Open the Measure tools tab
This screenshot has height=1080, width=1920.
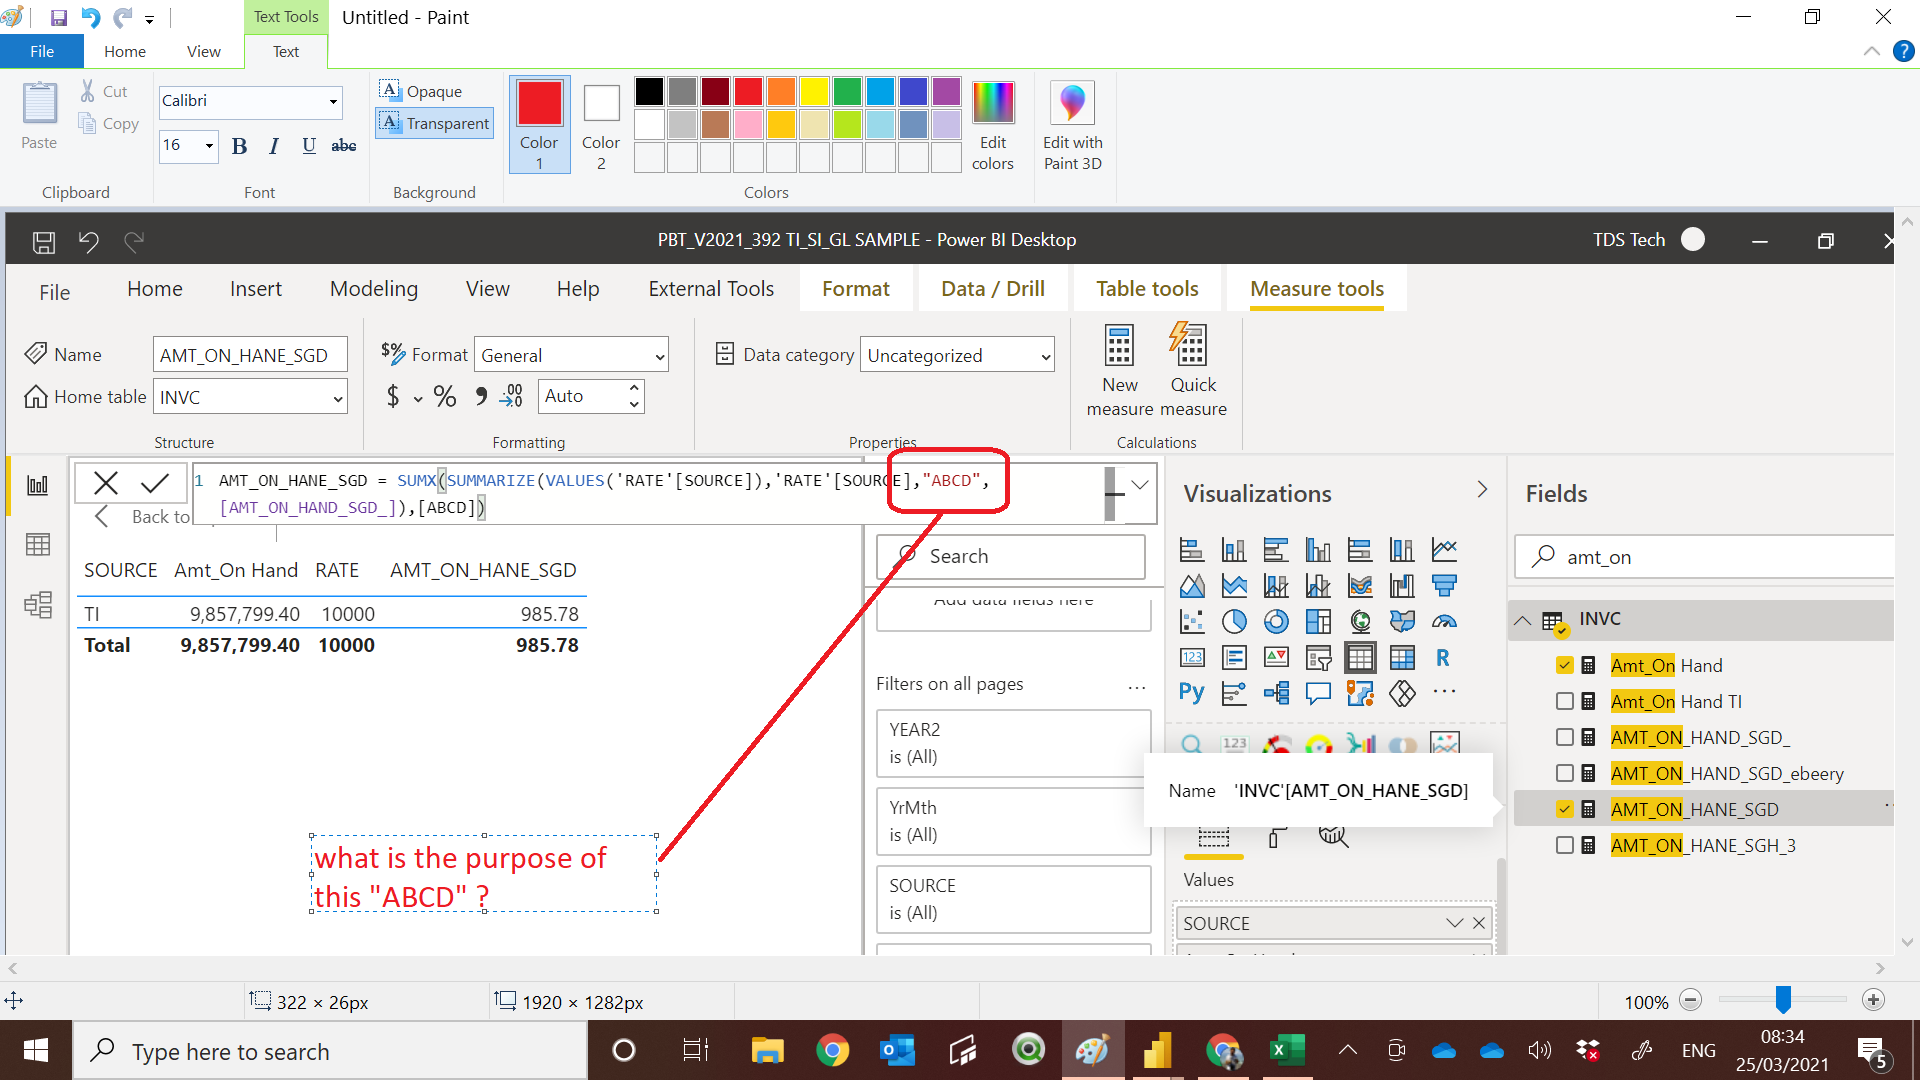[x=1317, y=289]
